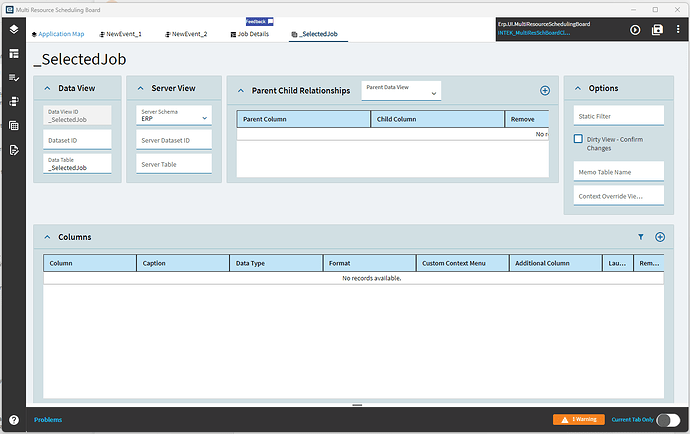Switch to the Application Map tab
Screen dimensions: 690x434
(58, 34)
